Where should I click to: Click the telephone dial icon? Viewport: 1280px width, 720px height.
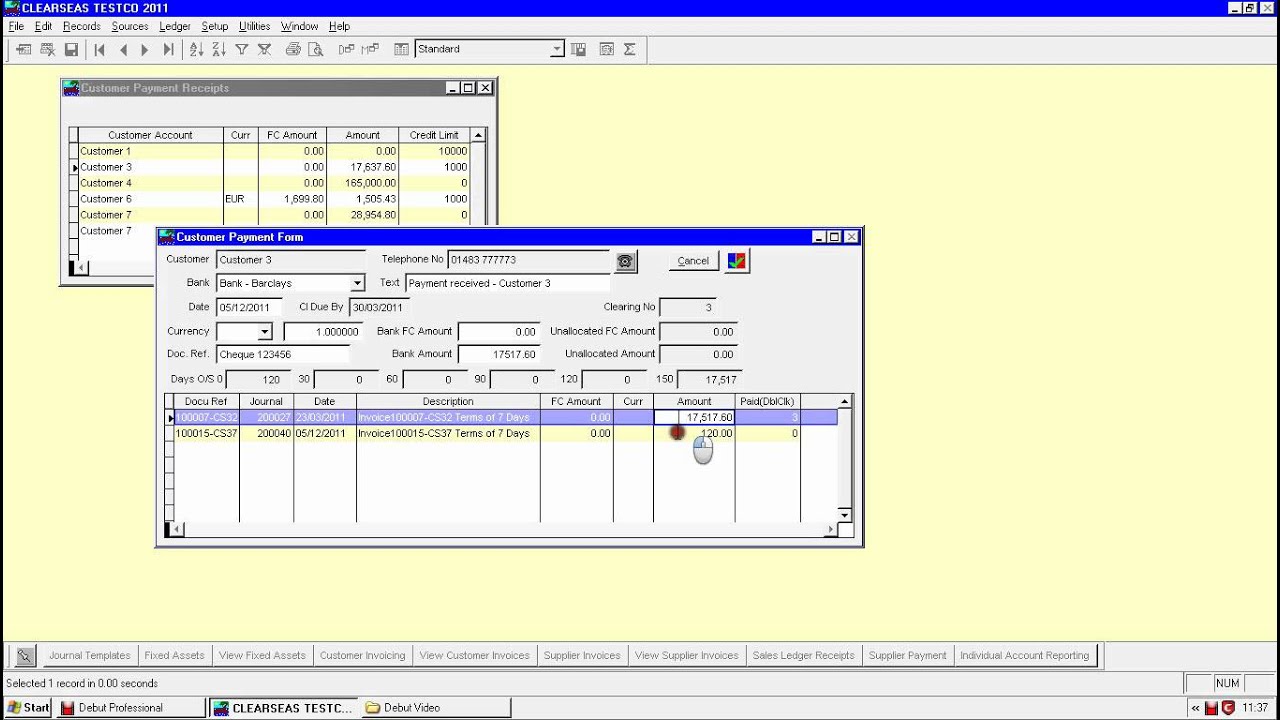tap(626, 262)
